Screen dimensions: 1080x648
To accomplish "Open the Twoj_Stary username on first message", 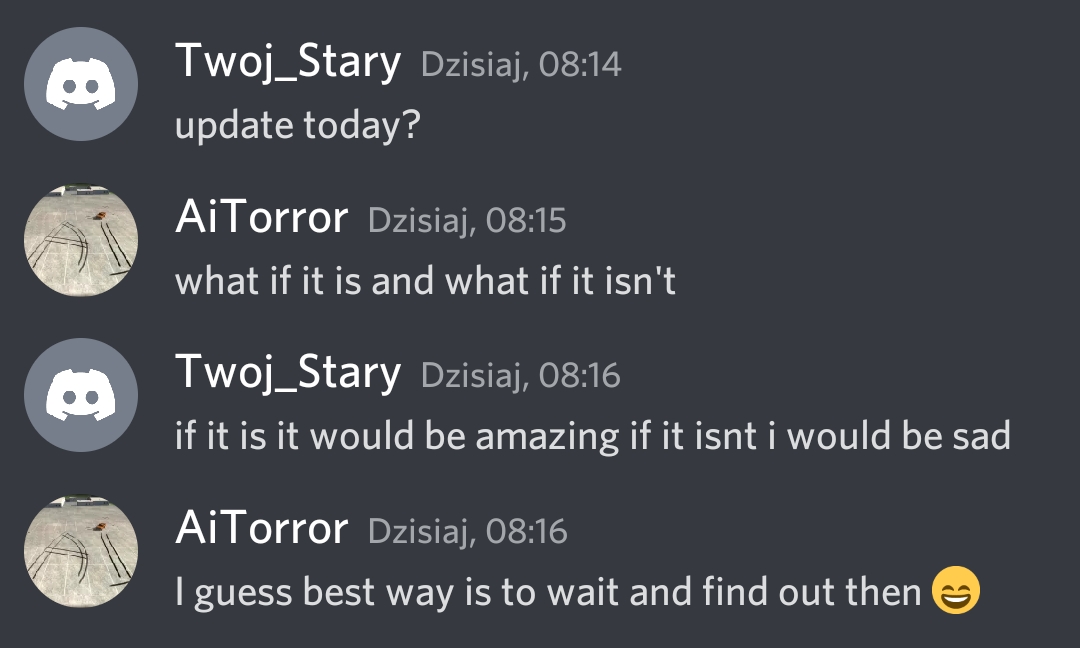I will tap(288, 63).
